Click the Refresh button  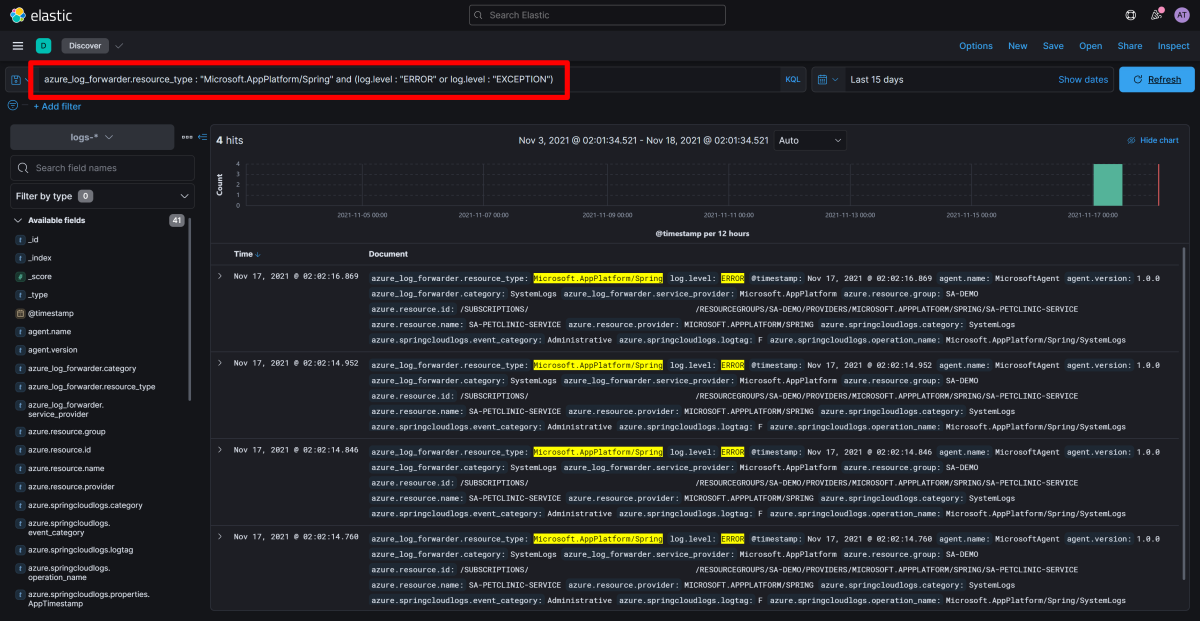(x=1156, y=80)
